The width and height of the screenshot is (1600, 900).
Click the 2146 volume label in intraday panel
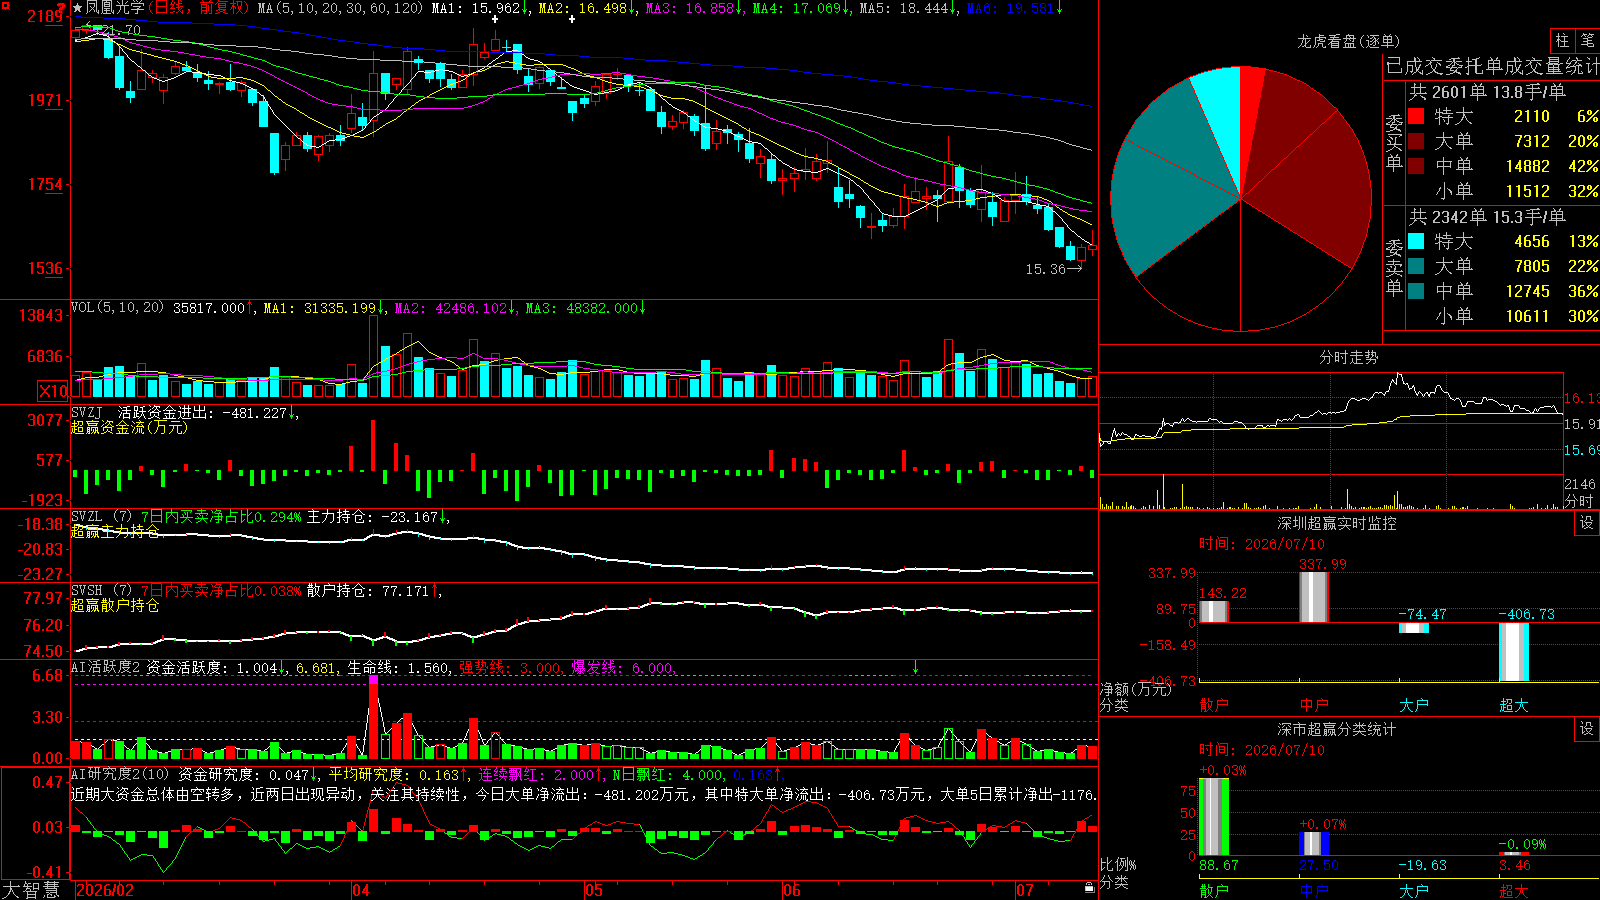[x=1580, y=484]
